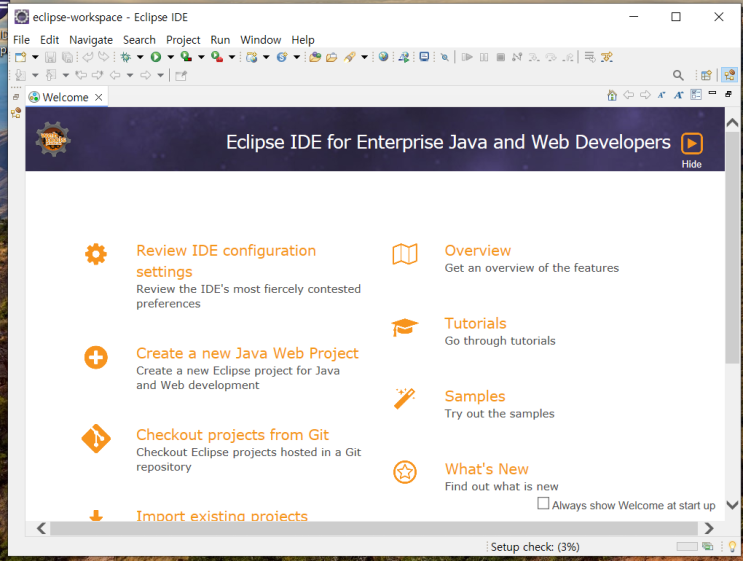Viewport: 743px width, 561px height.
Task: Expand the Search flashlight dropdown arrow
Action: (364, 57)
